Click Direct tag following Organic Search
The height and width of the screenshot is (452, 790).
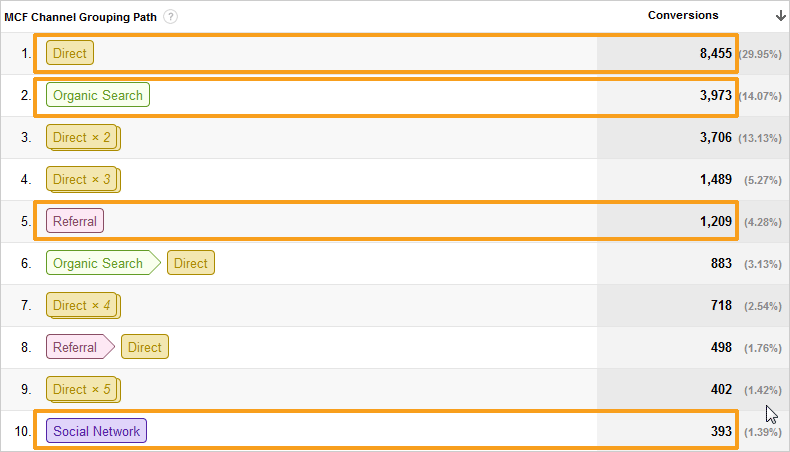[x=190, y=263]
